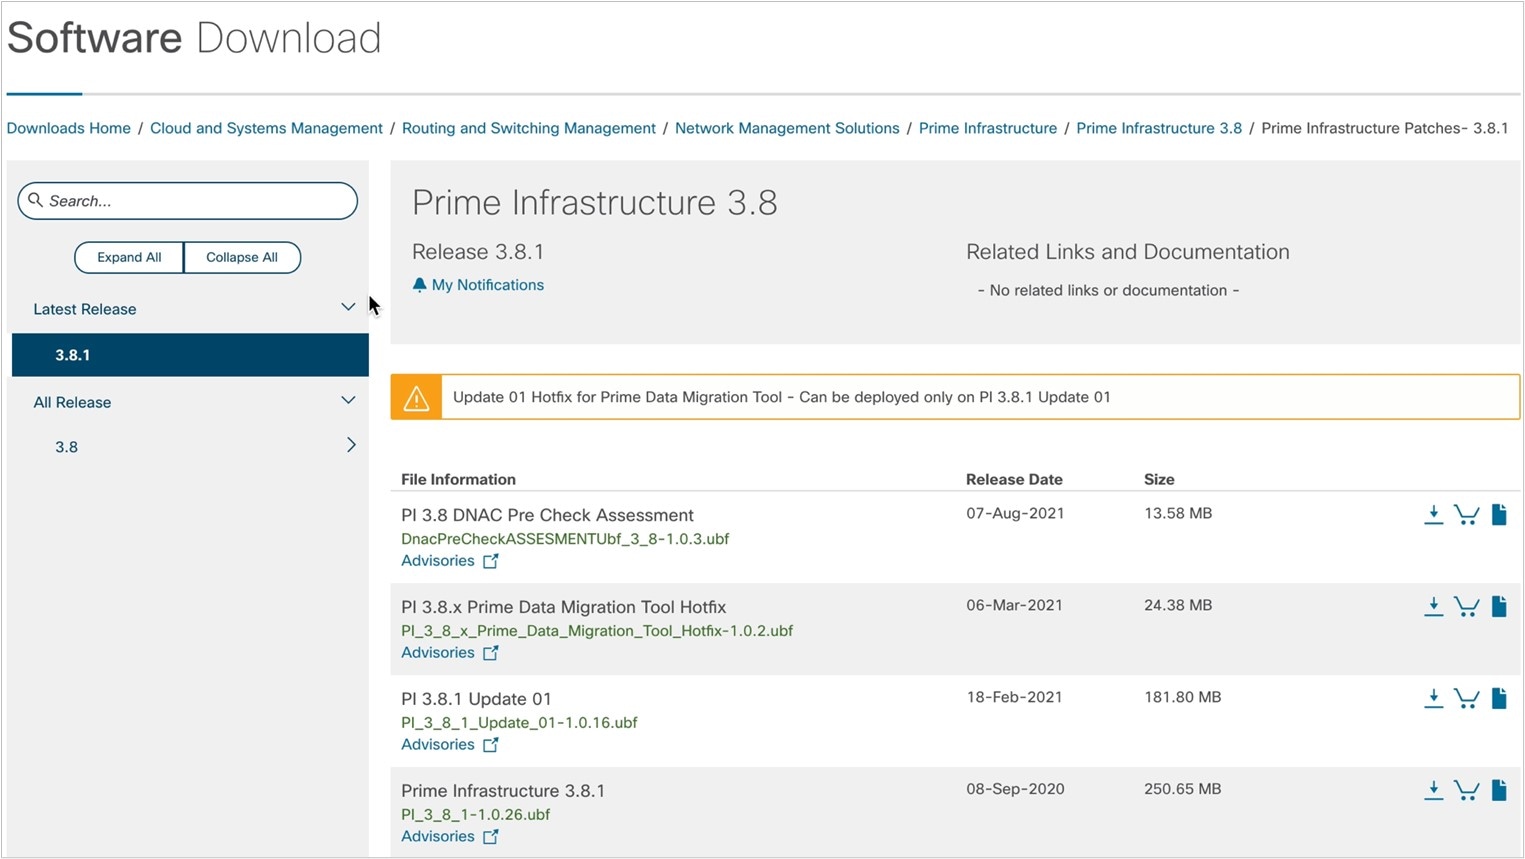
Task: Open Advisories link for DNAC Pre Check Assessment
Action: point(438,561)
